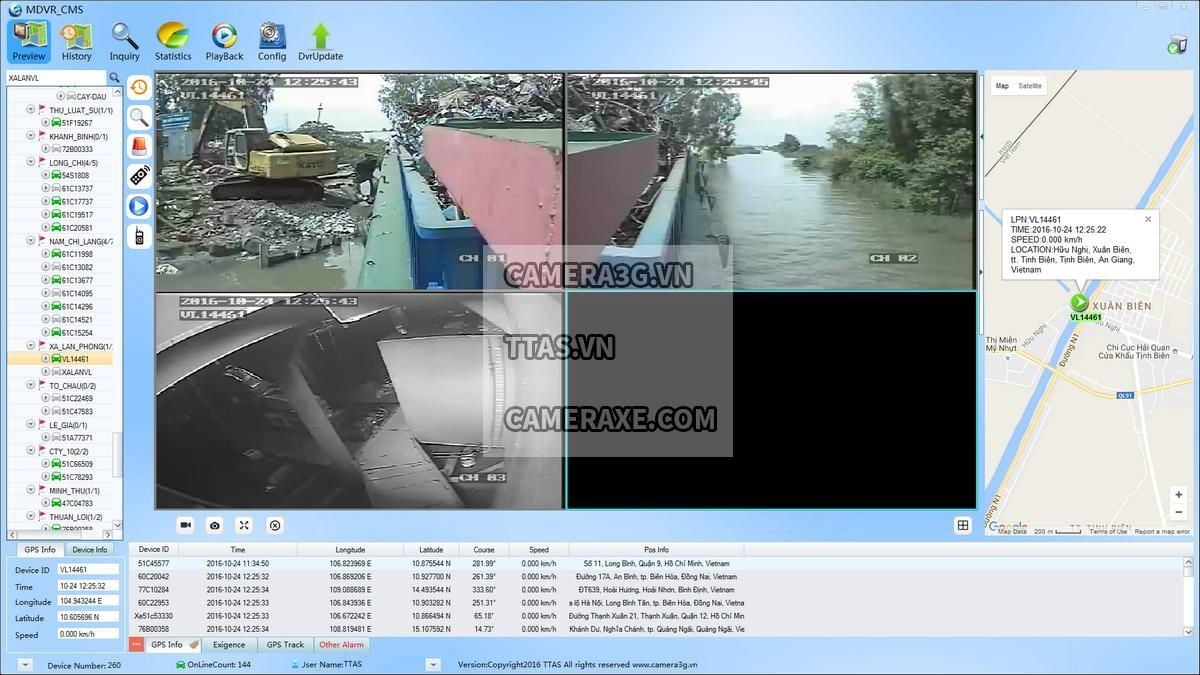Collapse the TO_CHAU(0/2) group
The width and height of the screenshot is (1200, 675).
click(31, 385)
